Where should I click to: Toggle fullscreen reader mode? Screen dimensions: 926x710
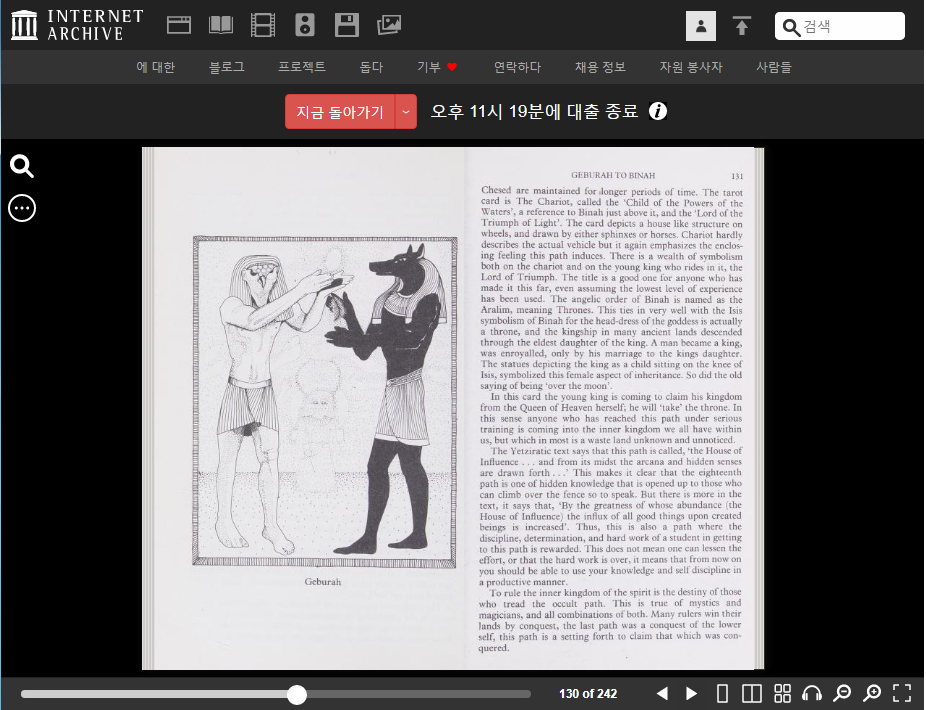point(902,693)
